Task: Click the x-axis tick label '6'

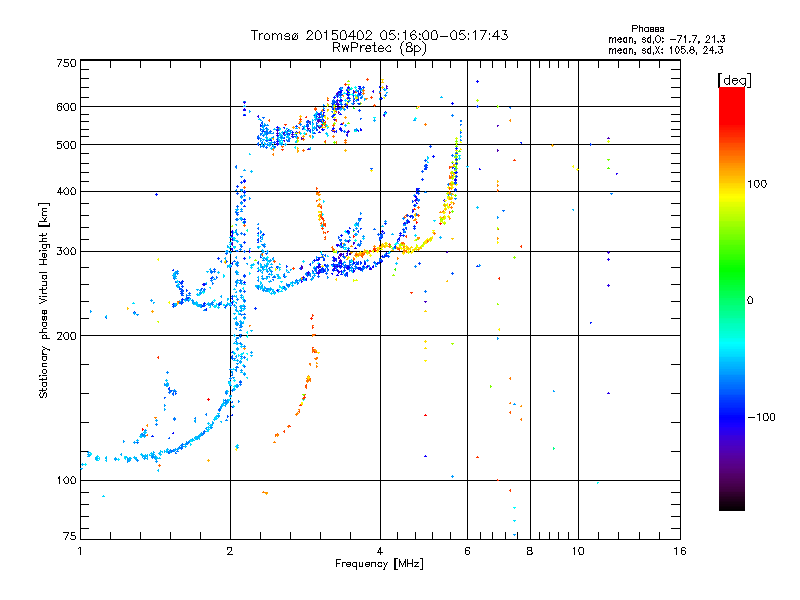Action: click(x=467, y=551)
